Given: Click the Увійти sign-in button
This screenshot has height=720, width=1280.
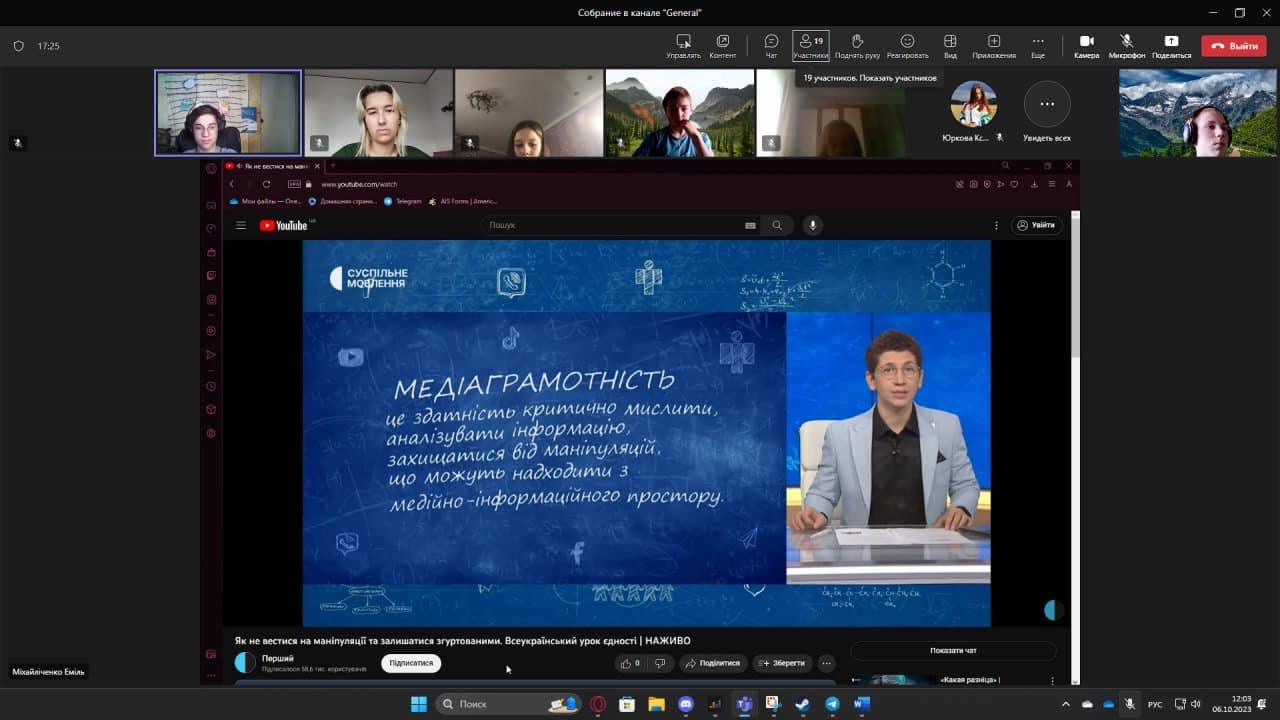Looking at the screenshot, I should tap(1037, 225).
